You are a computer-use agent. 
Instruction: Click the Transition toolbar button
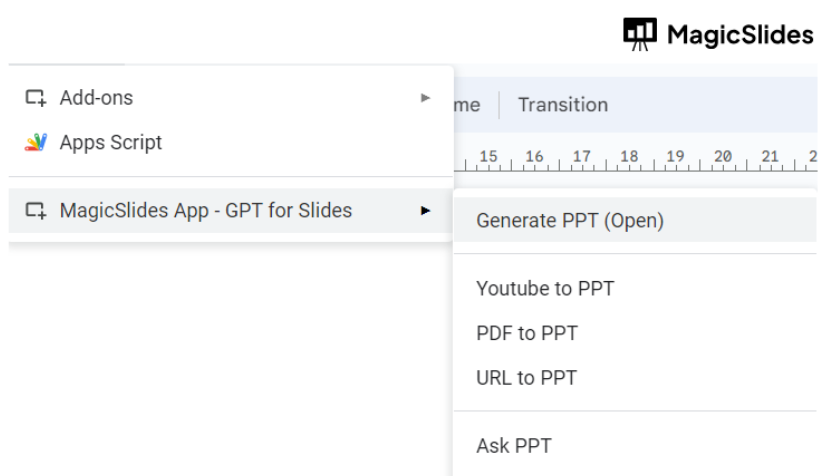(562, 105)
